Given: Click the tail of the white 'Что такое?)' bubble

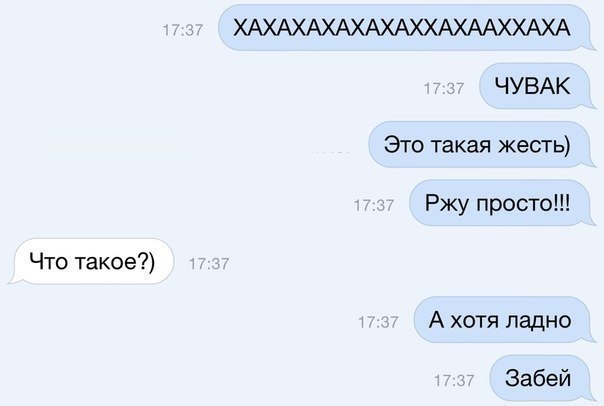Looking at the screenshot, I should [x=14, y=279].
